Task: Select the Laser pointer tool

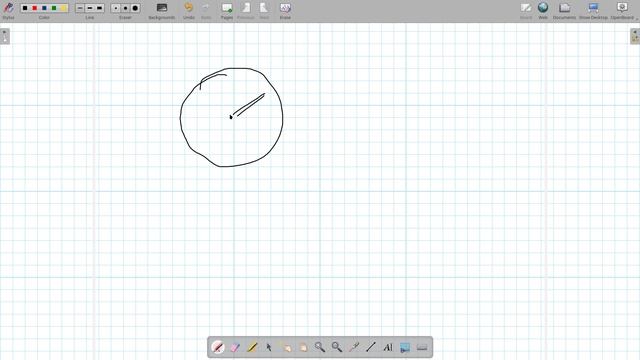Action: pyautogui.click(x=354, y=347)
